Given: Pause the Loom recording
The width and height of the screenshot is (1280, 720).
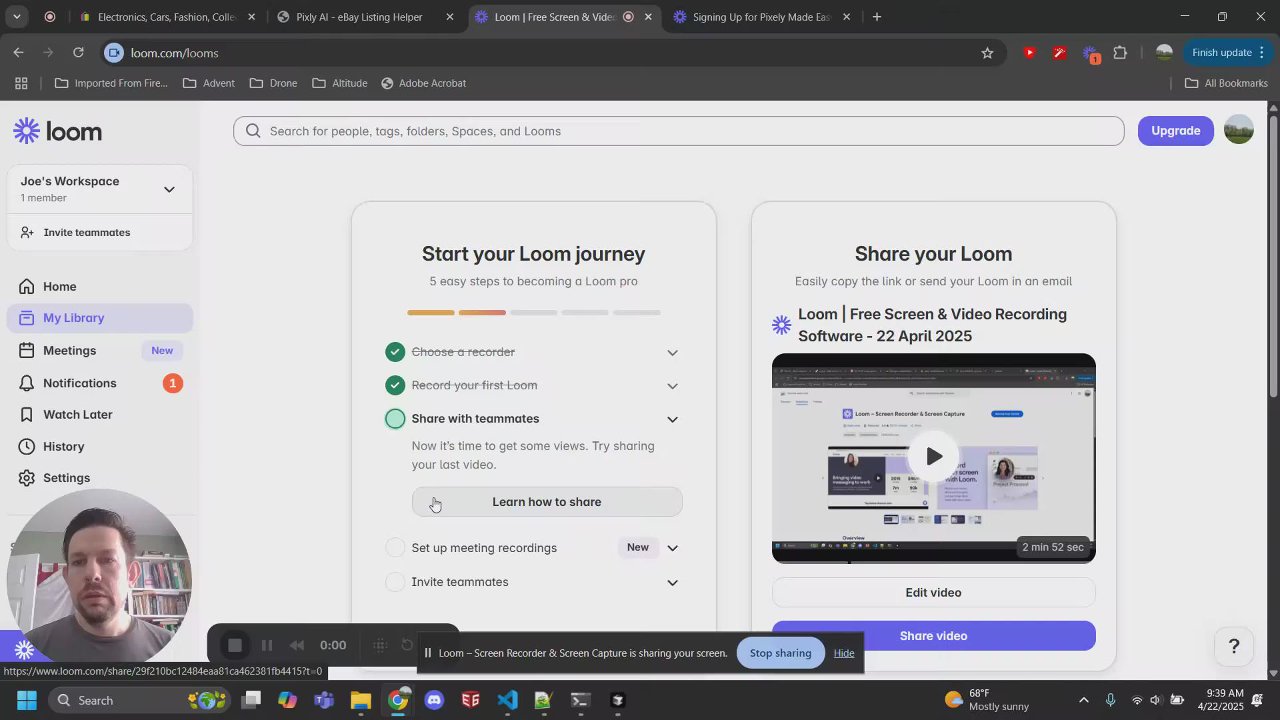Looking at the screenshot, I should [267, 645].
